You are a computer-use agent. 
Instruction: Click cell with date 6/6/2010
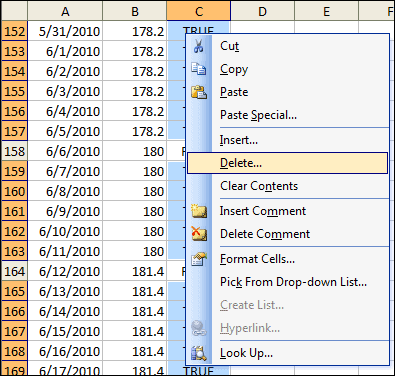pyautogui.click(x=65, y=151)
